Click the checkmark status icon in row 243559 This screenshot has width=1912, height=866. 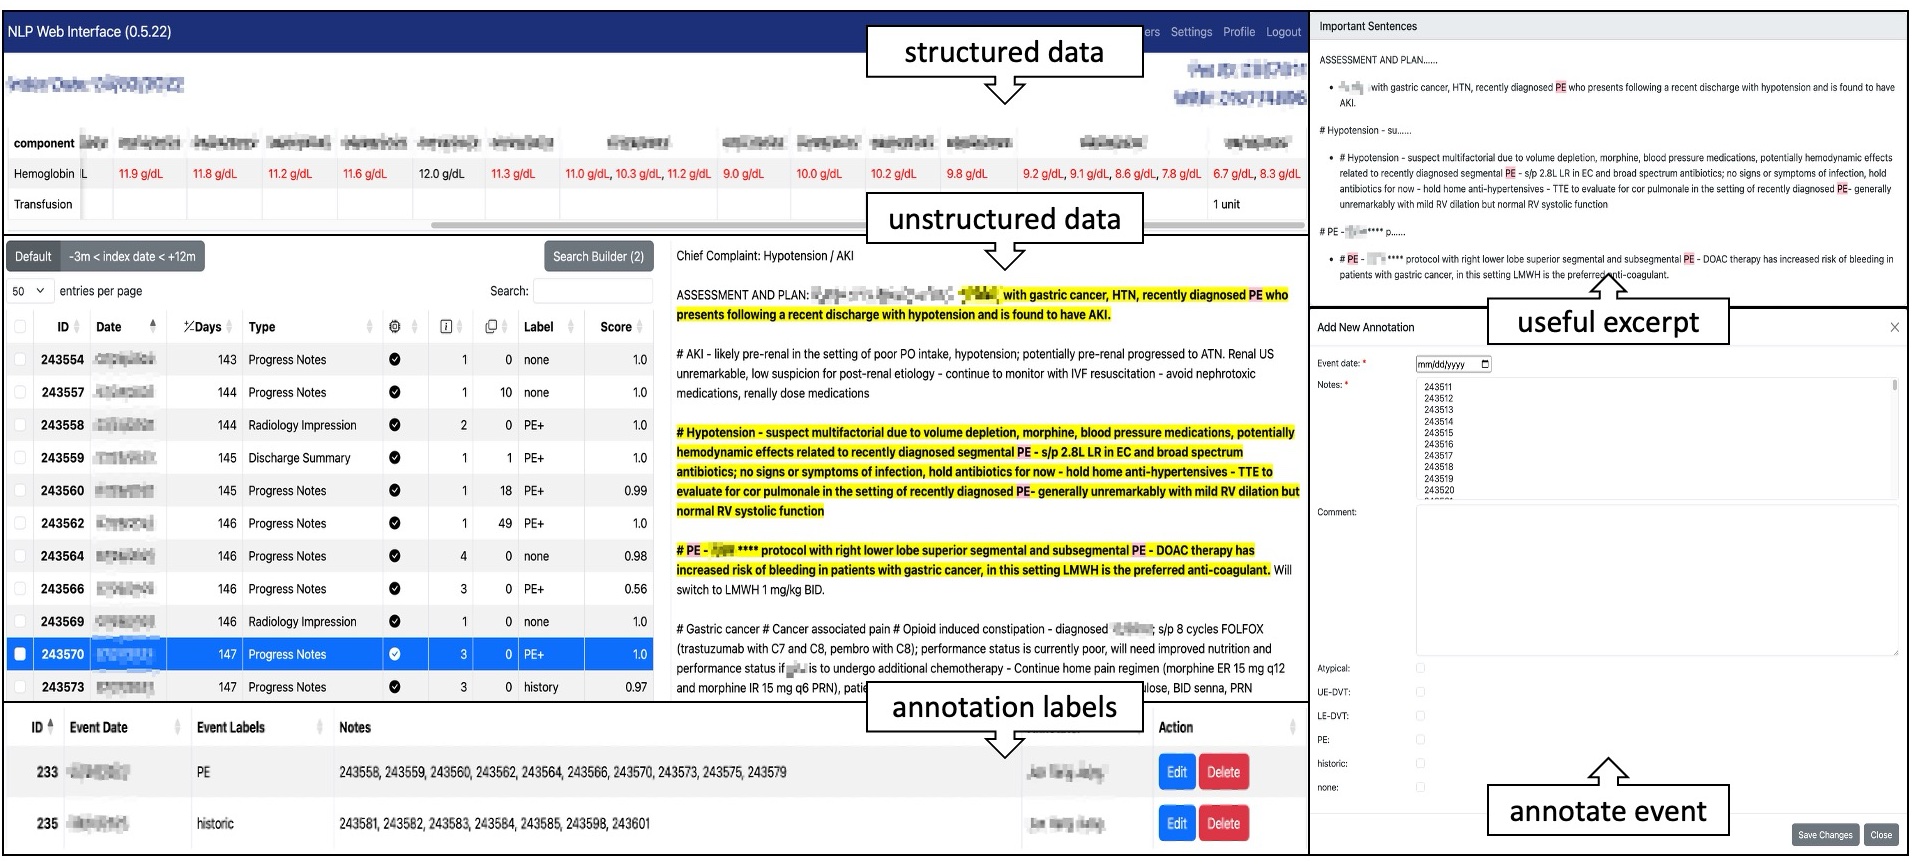point(395,458)
